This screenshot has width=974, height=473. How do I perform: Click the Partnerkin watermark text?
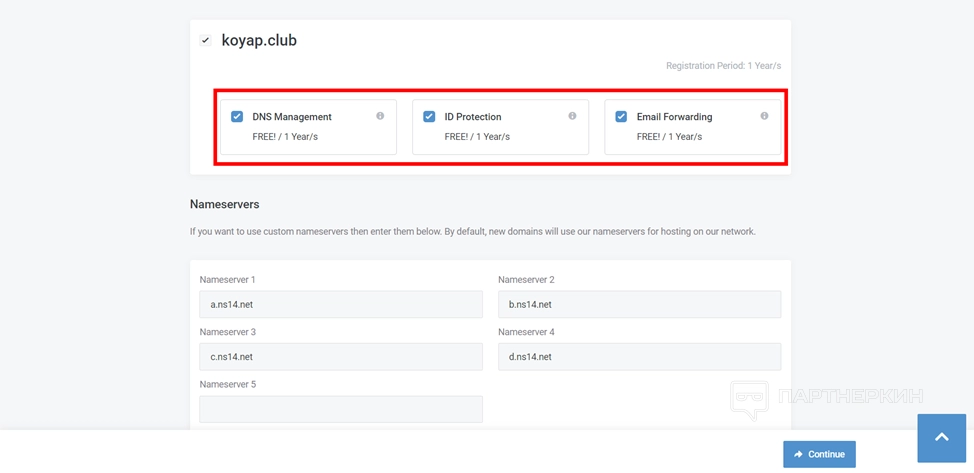coord(850,398)
